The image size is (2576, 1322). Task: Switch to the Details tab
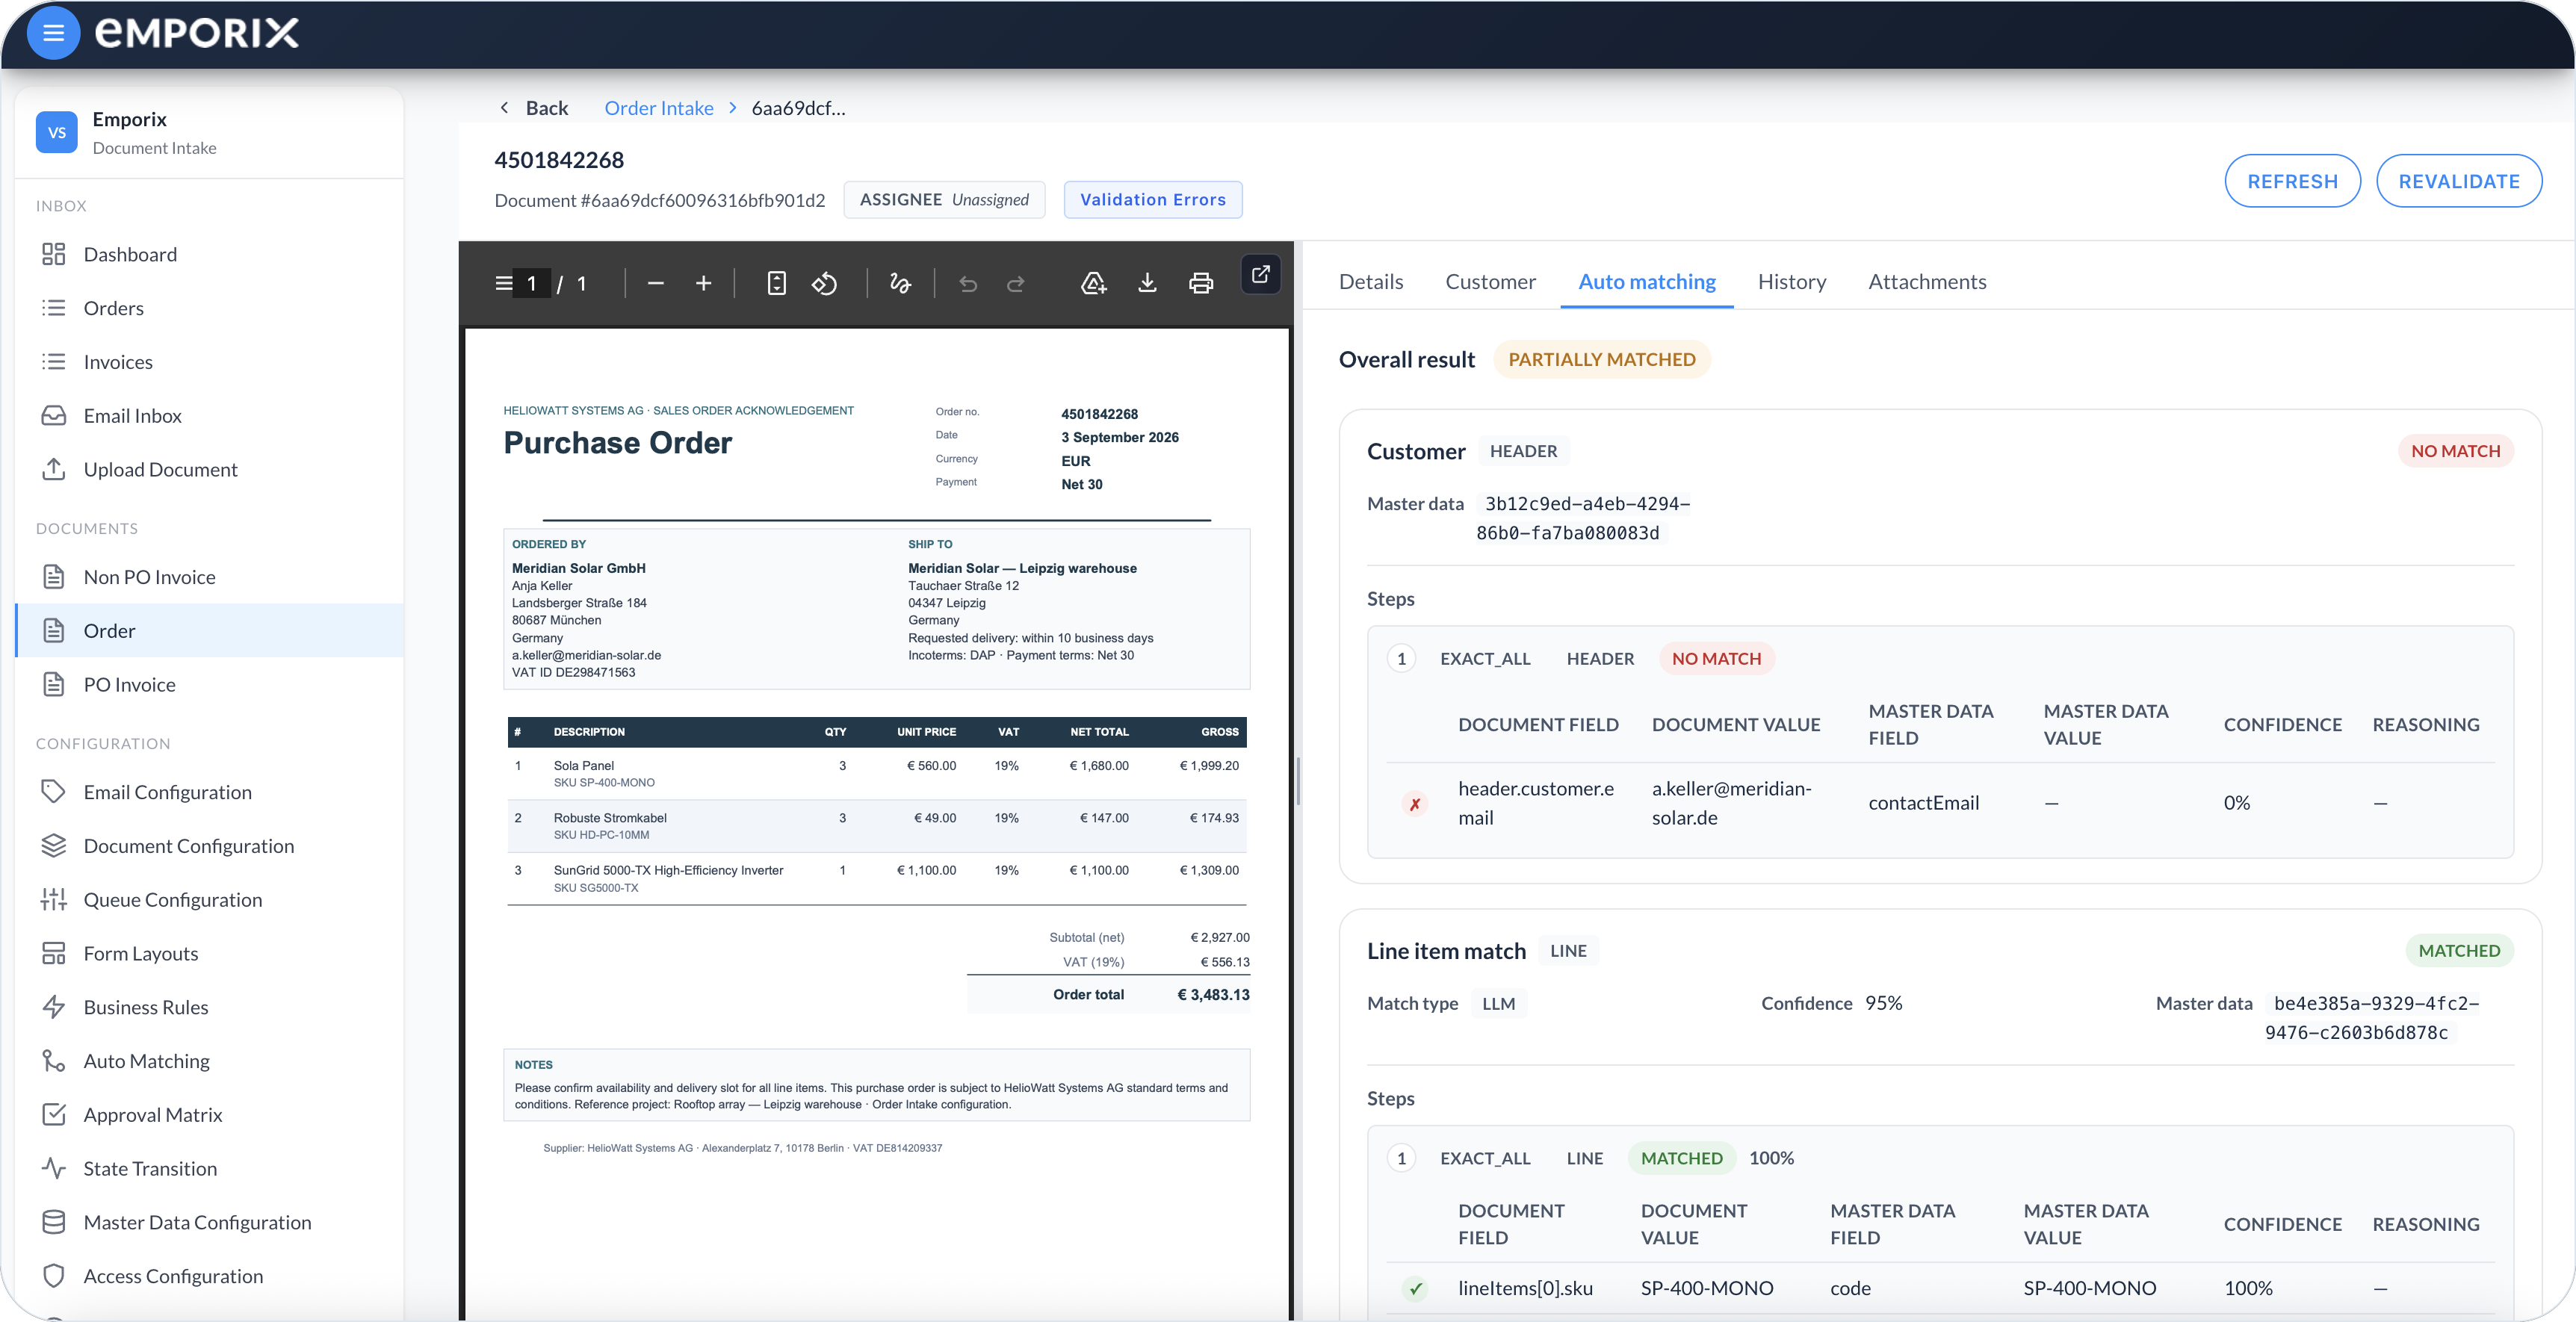point(1370,282)
